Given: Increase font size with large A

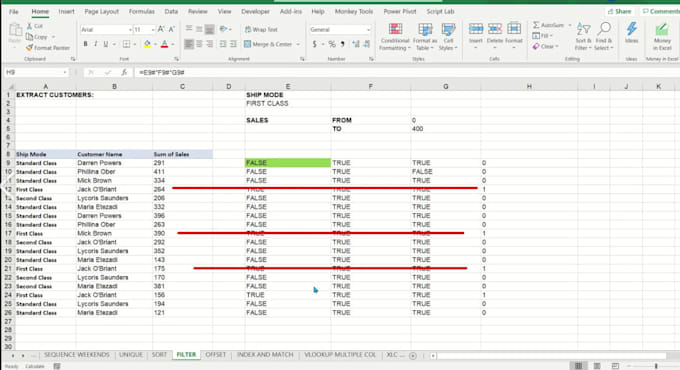Looking at the screenshot, I should point(161,29).
